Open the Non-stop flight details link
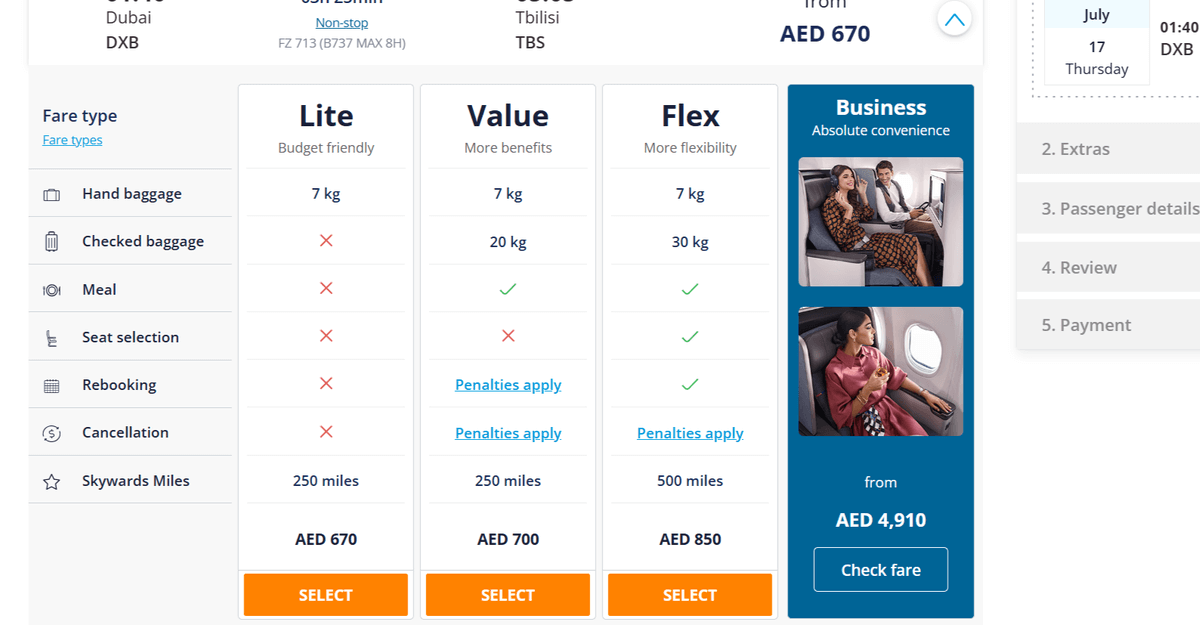 [342, 22]
